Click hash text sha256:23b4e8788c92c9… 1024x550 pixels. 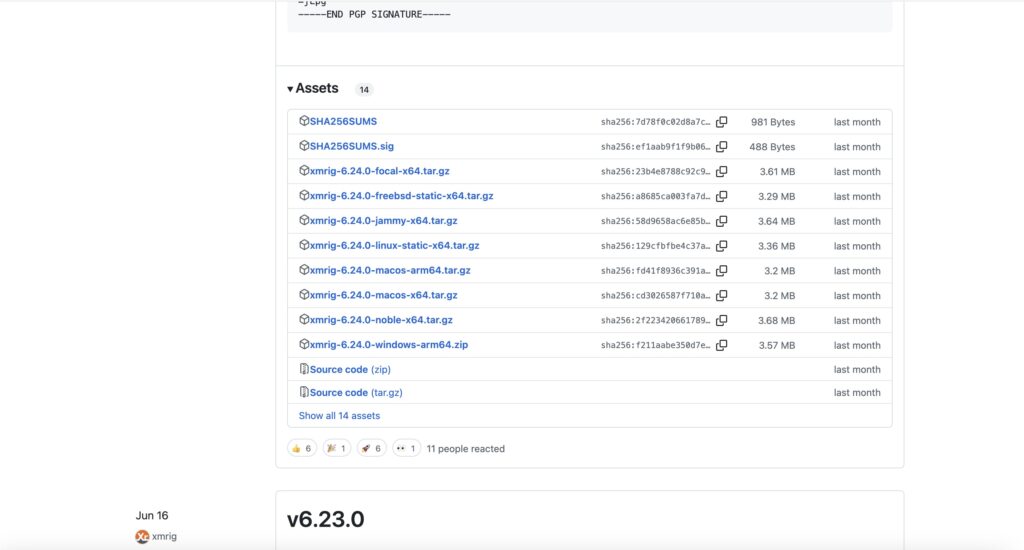tap(656, 172)
